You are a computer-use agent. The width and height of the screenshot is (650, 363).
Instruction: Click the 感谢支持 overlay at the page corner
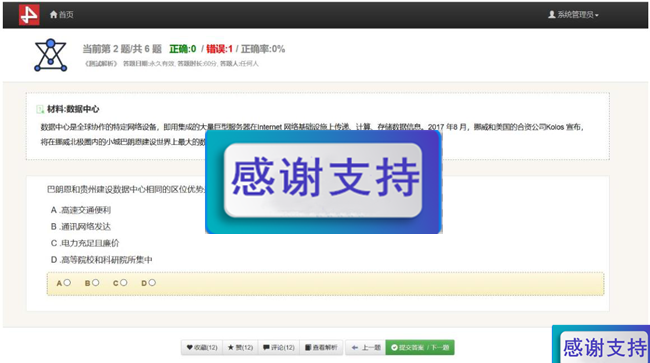click(x=601, y=344)
